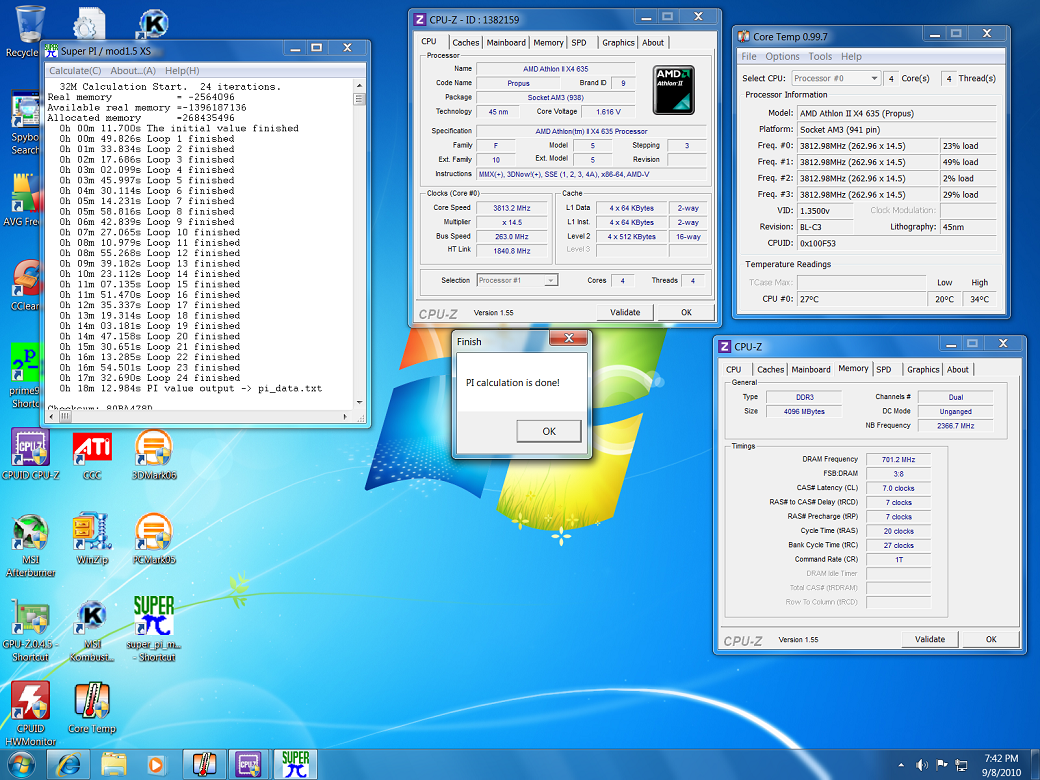The height and width of the screenshot is (780, 1040).
Task: Launch CPUID CPU-Z from the desktop
Action: [x=31, y=454]
